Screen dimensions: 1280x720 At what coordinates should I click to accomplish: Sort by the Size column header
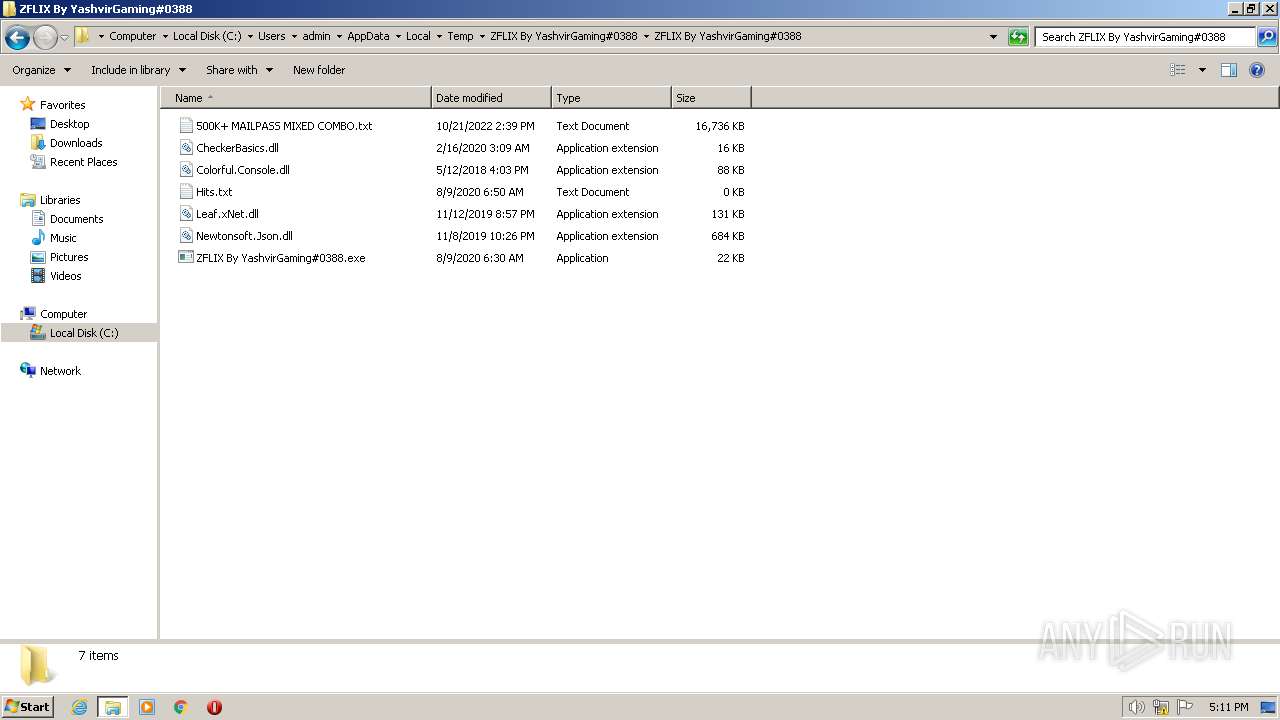(x=711, y=98)
